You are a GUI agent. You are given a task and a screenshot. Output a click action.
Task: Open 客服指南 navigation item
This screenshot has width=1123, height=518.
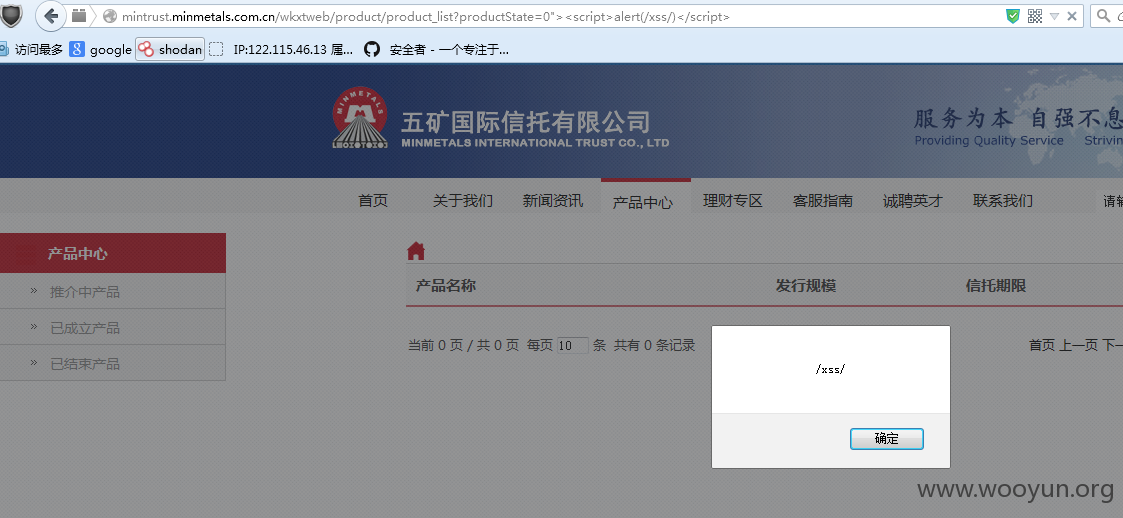823,201
